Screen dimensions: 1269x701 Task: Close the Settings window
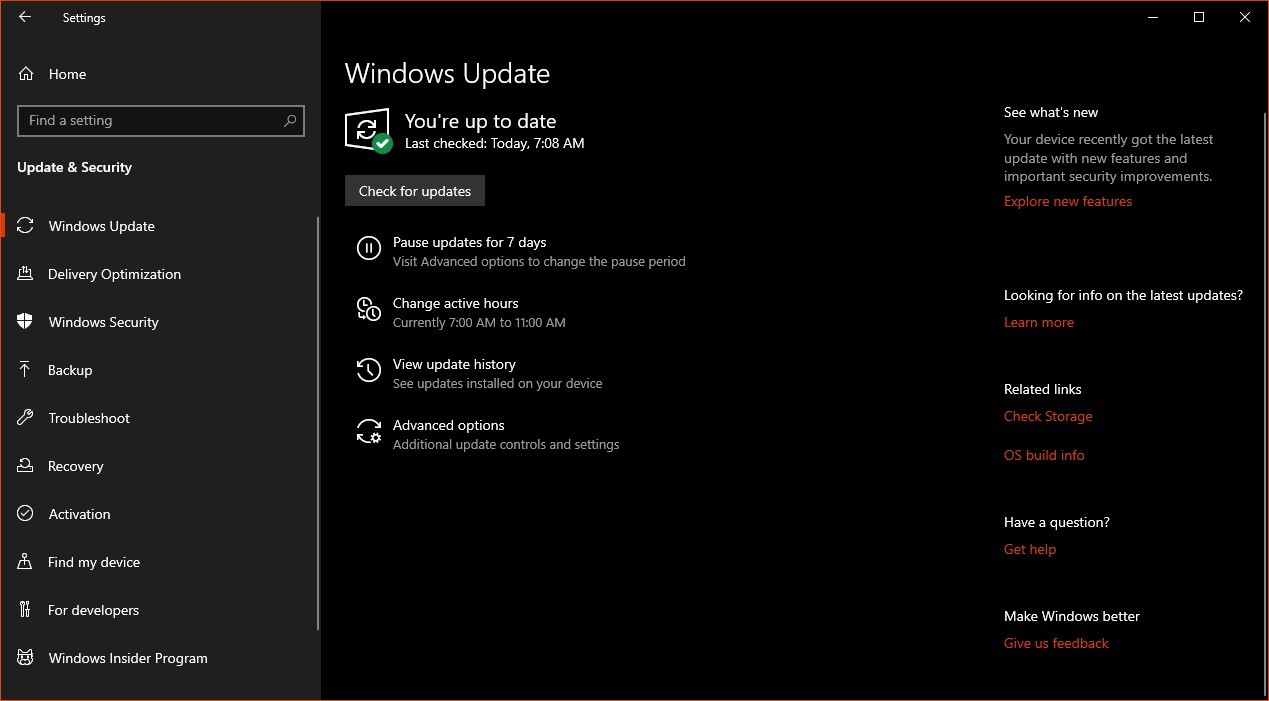1245,17
